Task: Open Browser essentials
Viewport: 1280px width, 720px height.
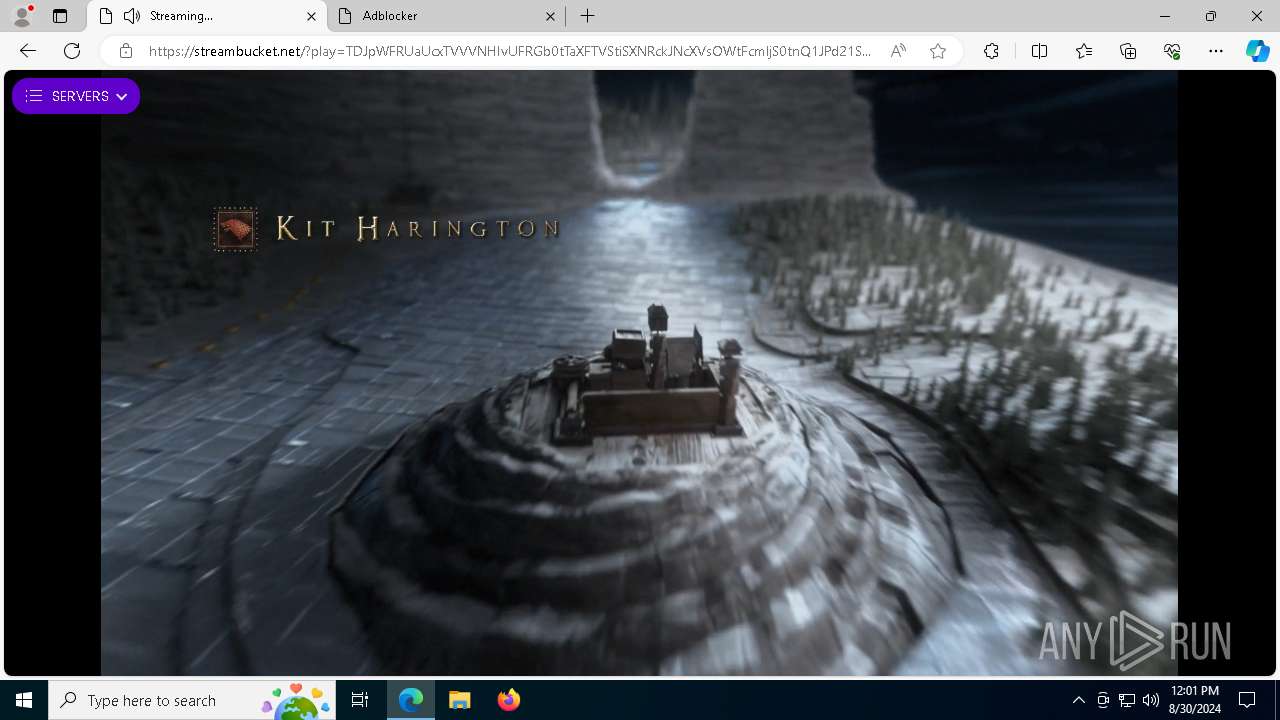Action: click(x=1172, y=51)
